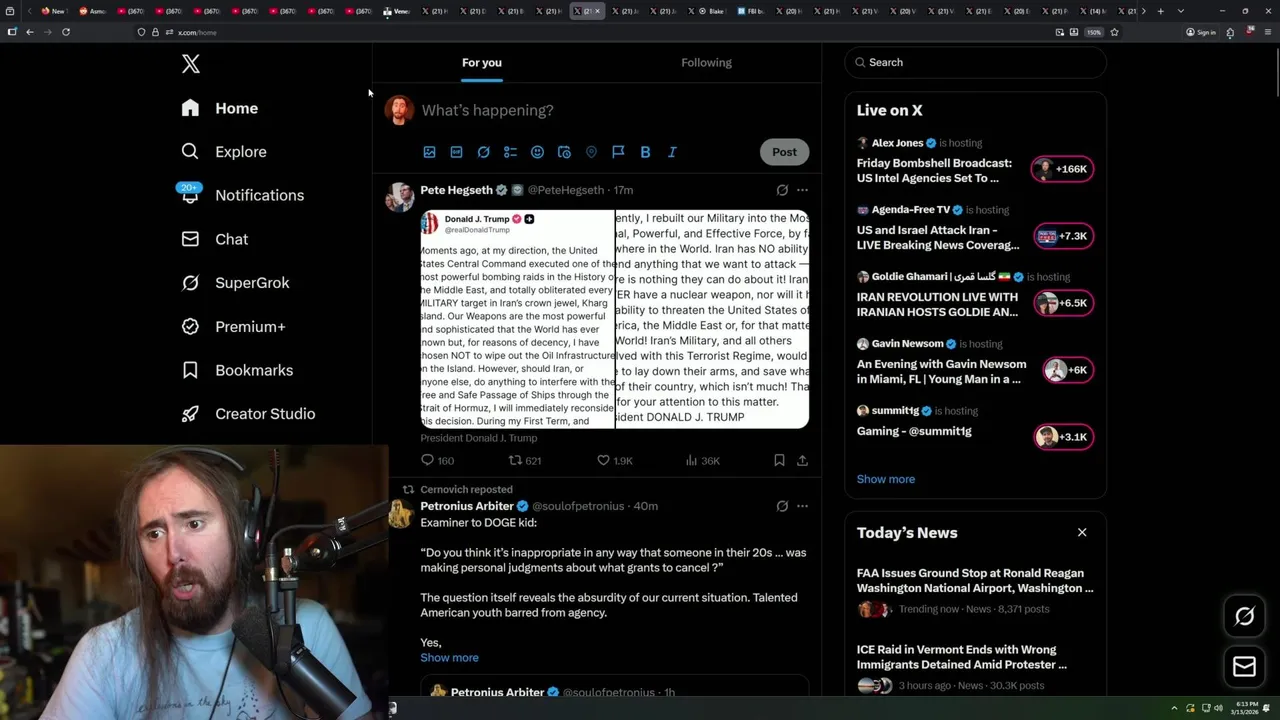Click the X Search box
Screen dimensions: 1280x720
coord(975,62)
